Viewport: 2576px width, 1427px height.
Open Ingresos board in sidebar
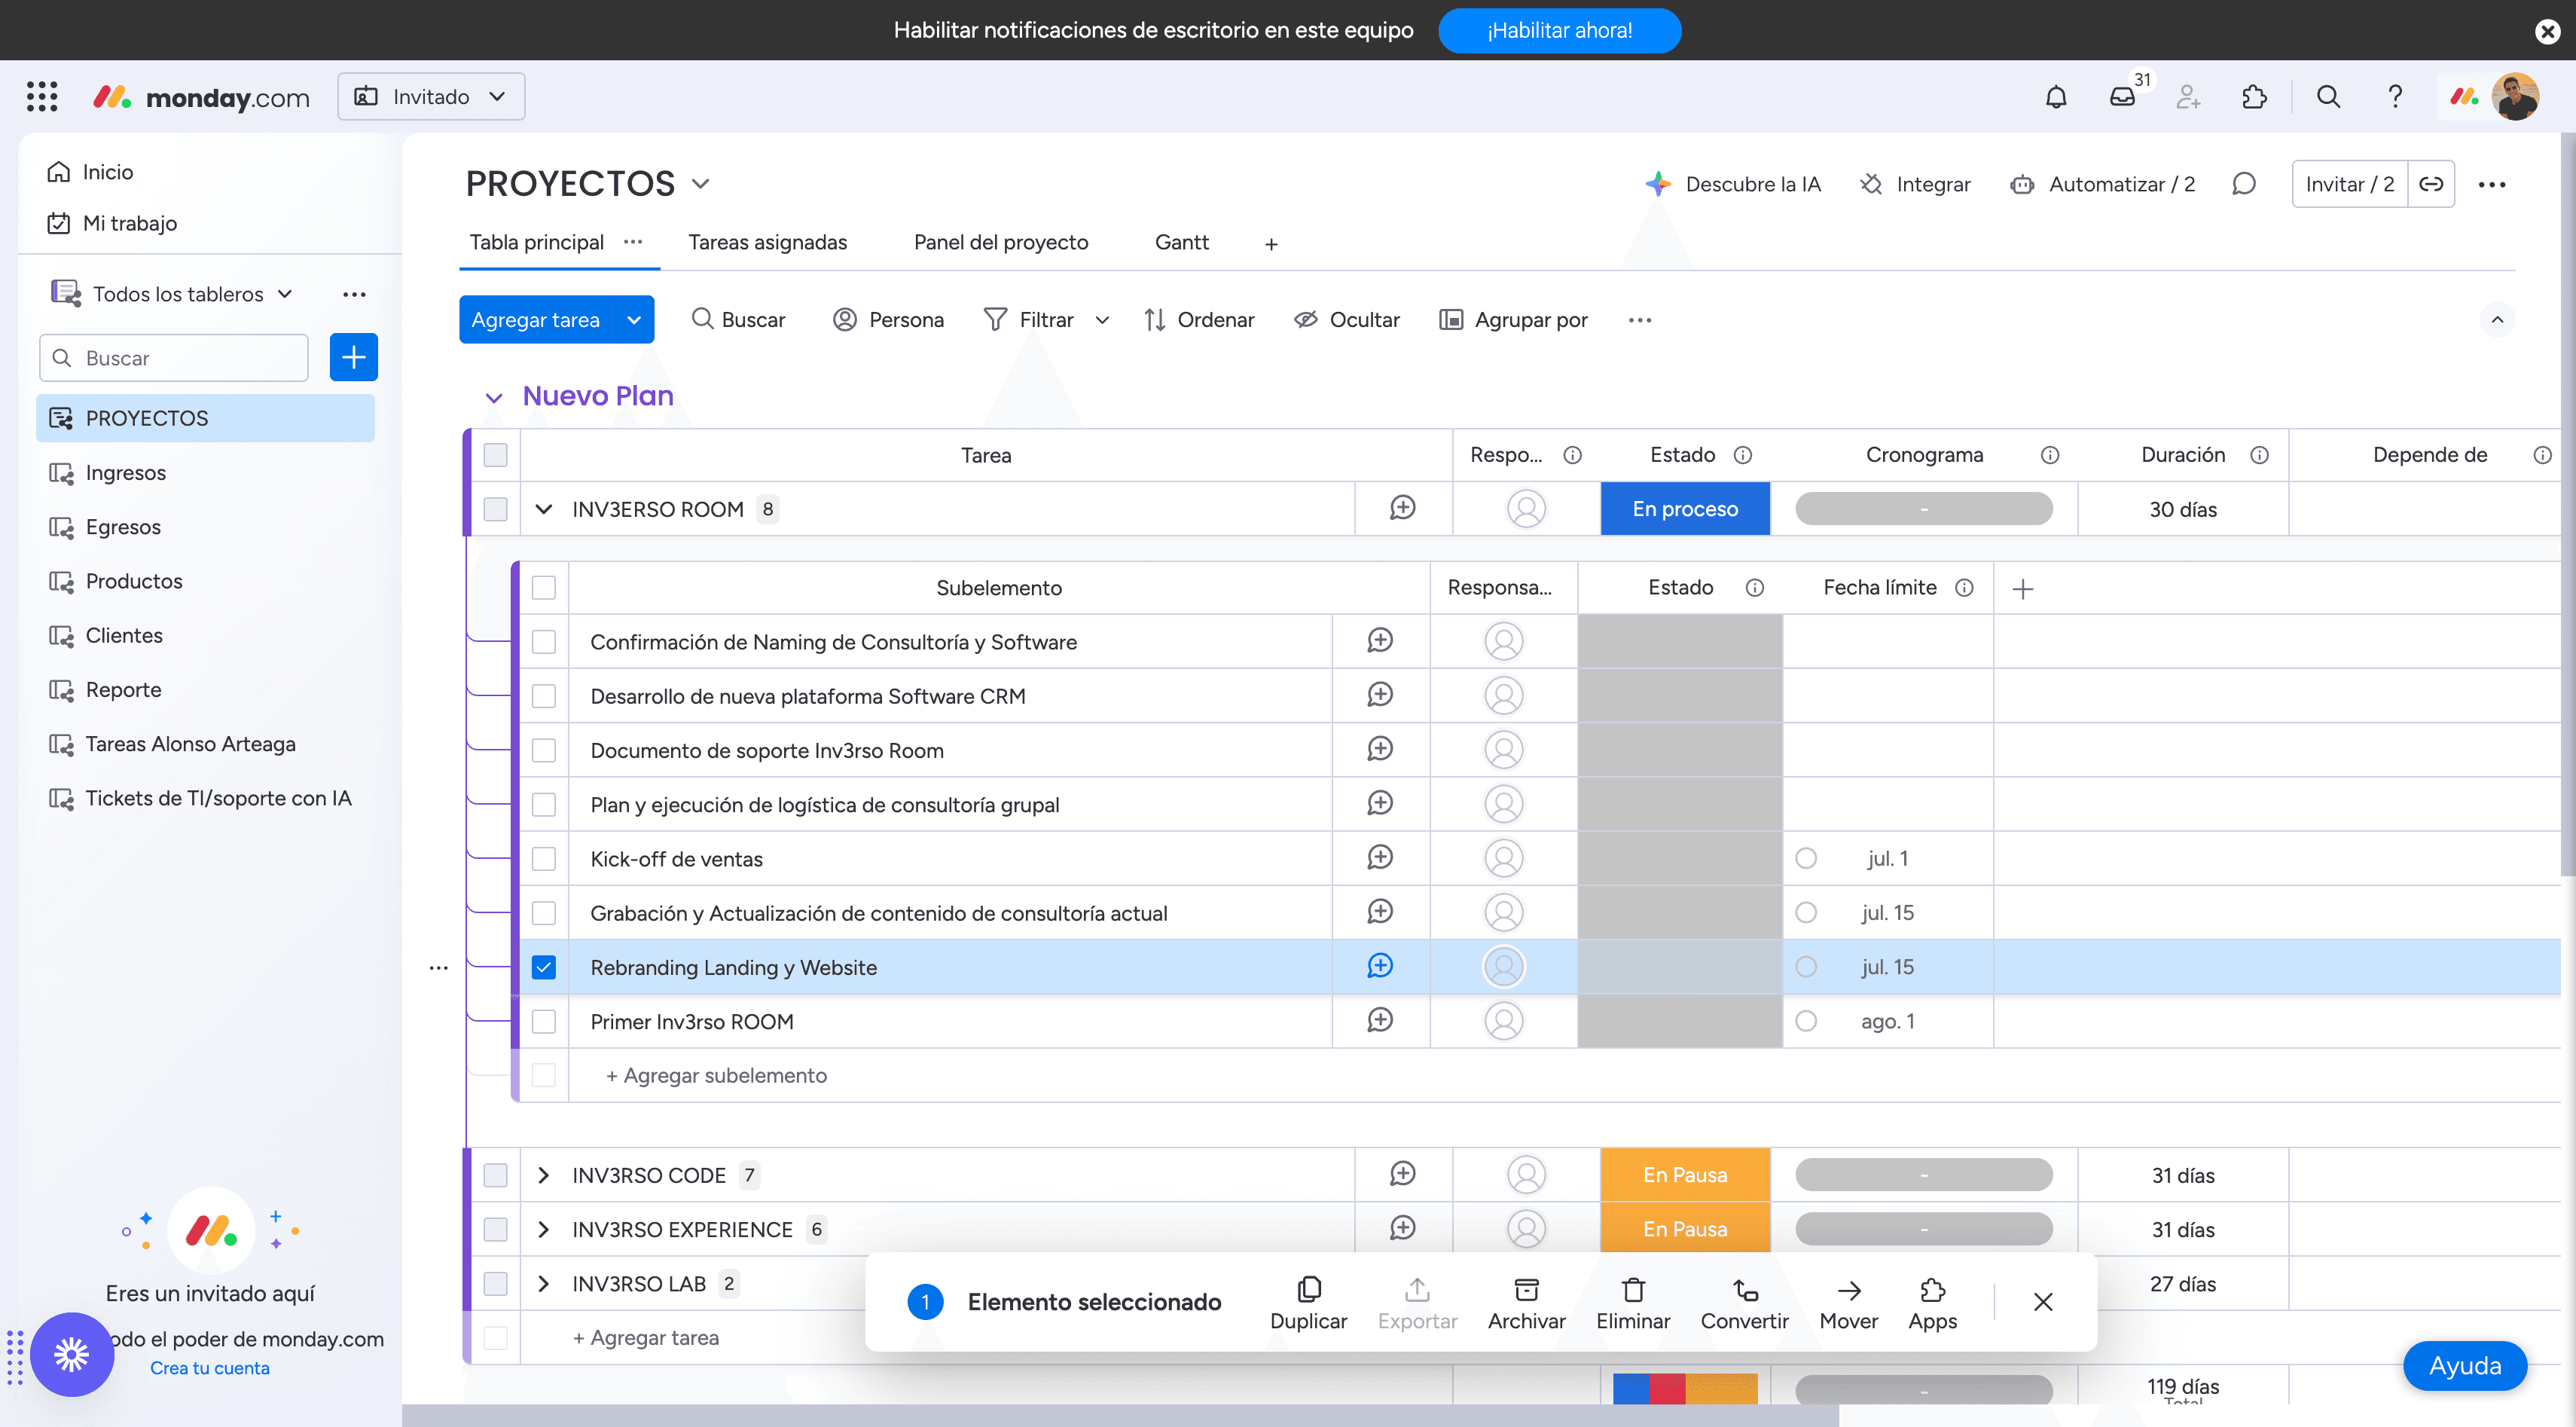tap(206, 473)
